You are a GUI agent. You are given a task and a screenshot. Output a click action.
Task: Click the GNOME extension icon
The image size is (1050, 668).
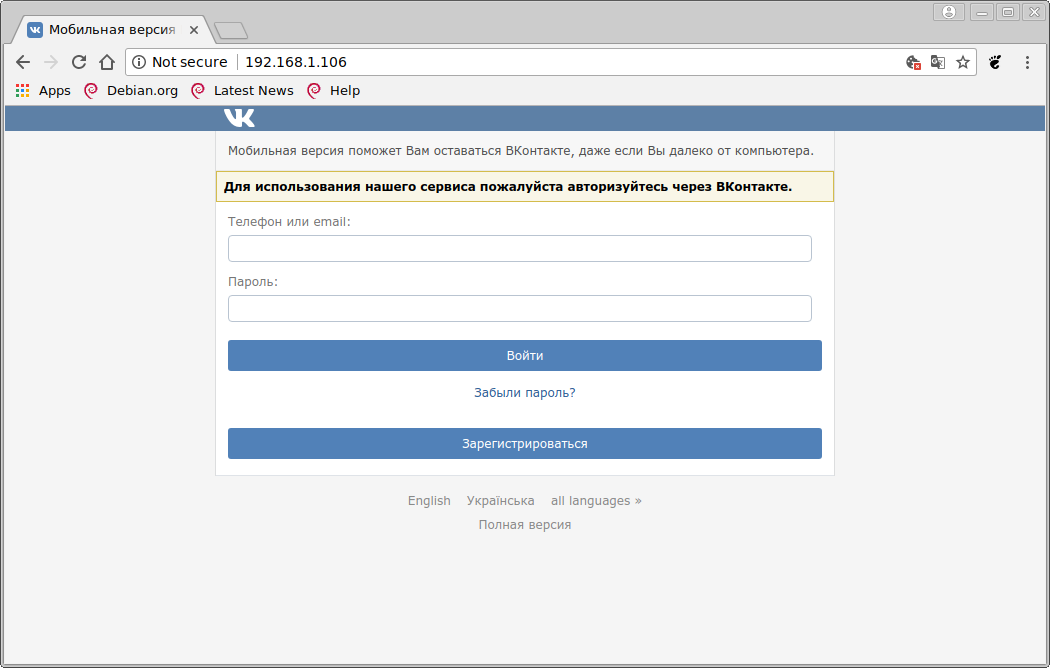[995, 62]
